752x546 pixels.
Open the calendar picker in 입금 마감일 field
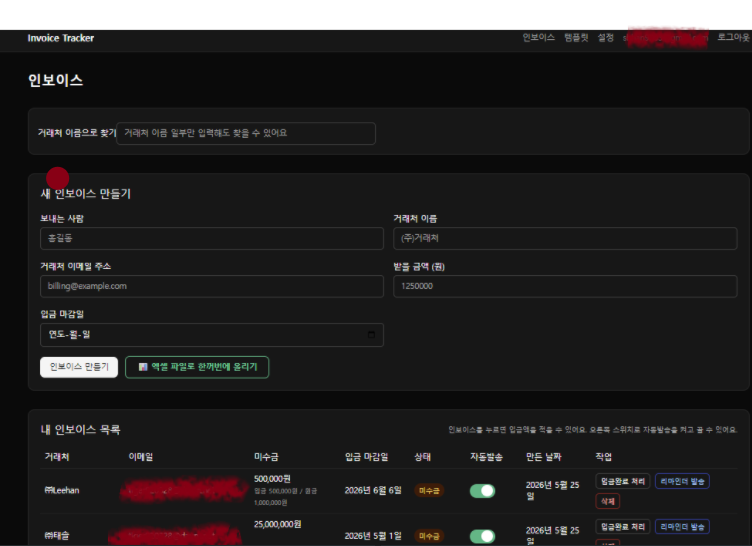coord(371,335)
